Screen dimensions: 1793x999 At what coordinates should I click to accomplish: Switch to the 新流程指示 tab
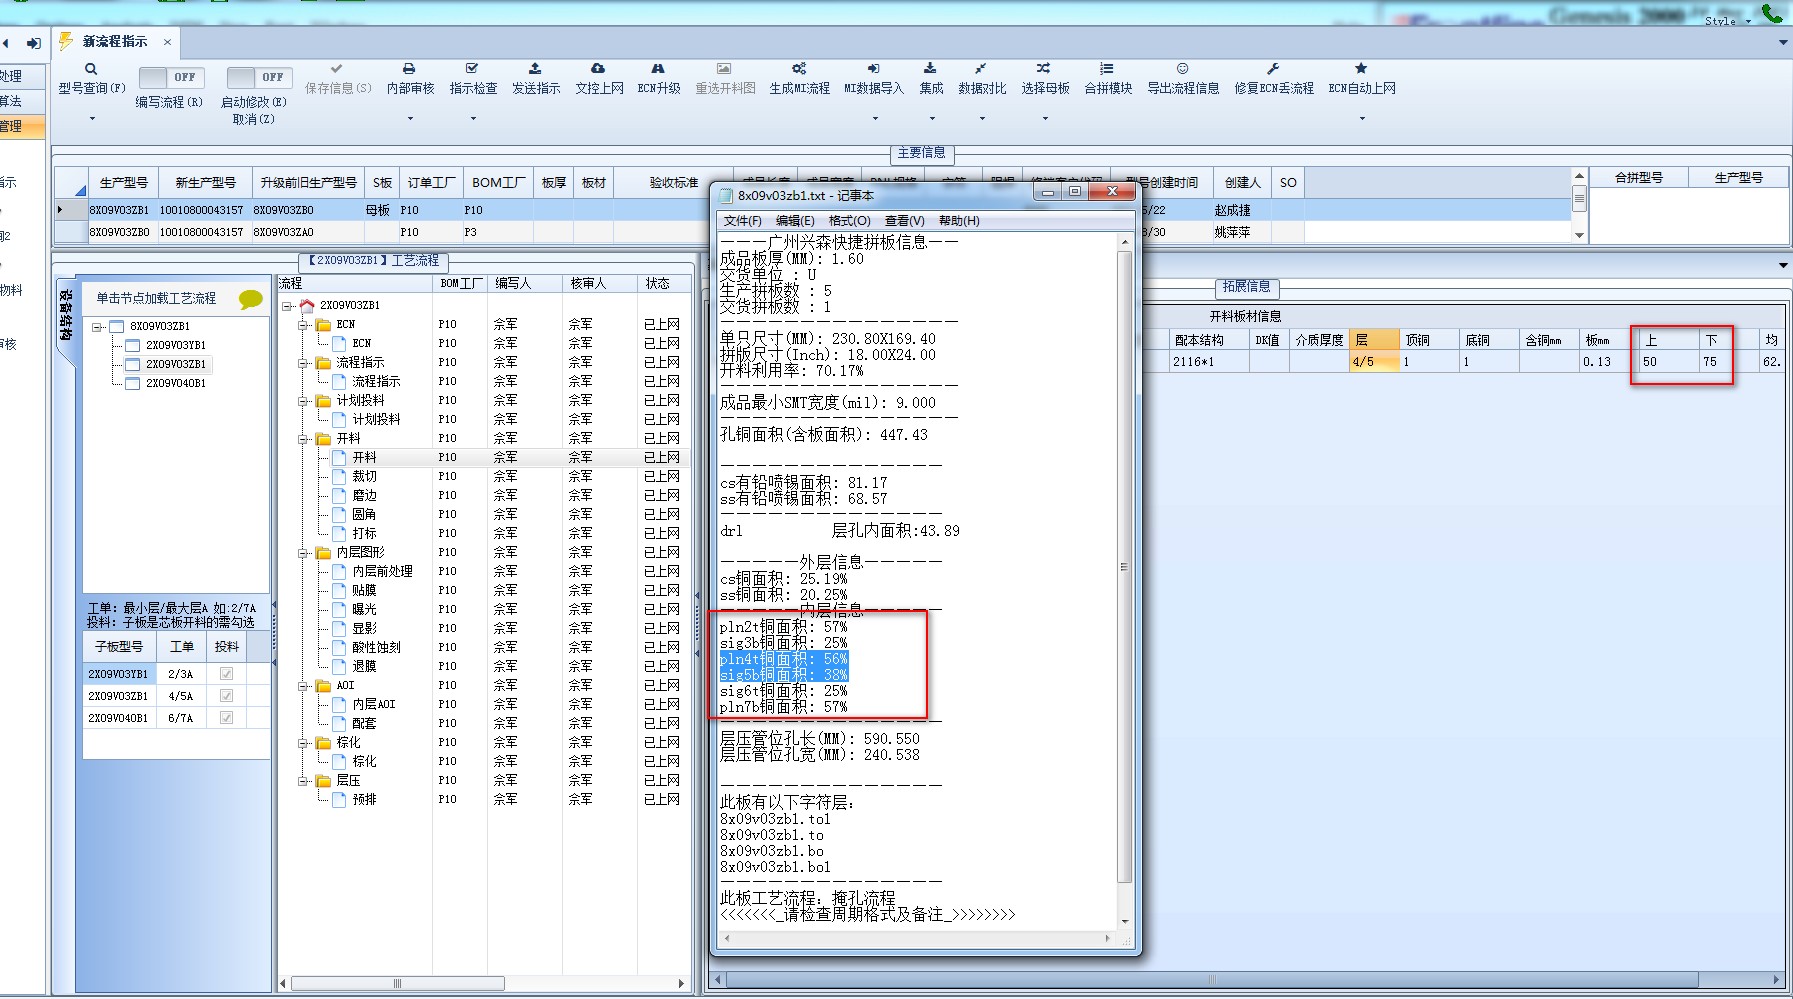(x=115, y=42)
